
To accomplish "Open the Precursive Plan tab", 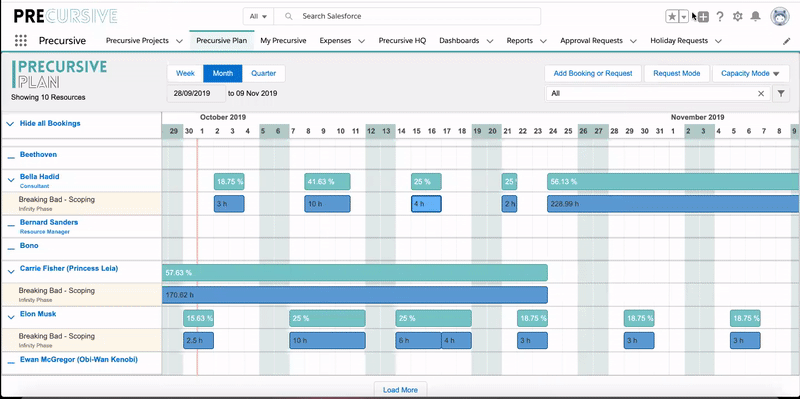I will coord(221,41).
